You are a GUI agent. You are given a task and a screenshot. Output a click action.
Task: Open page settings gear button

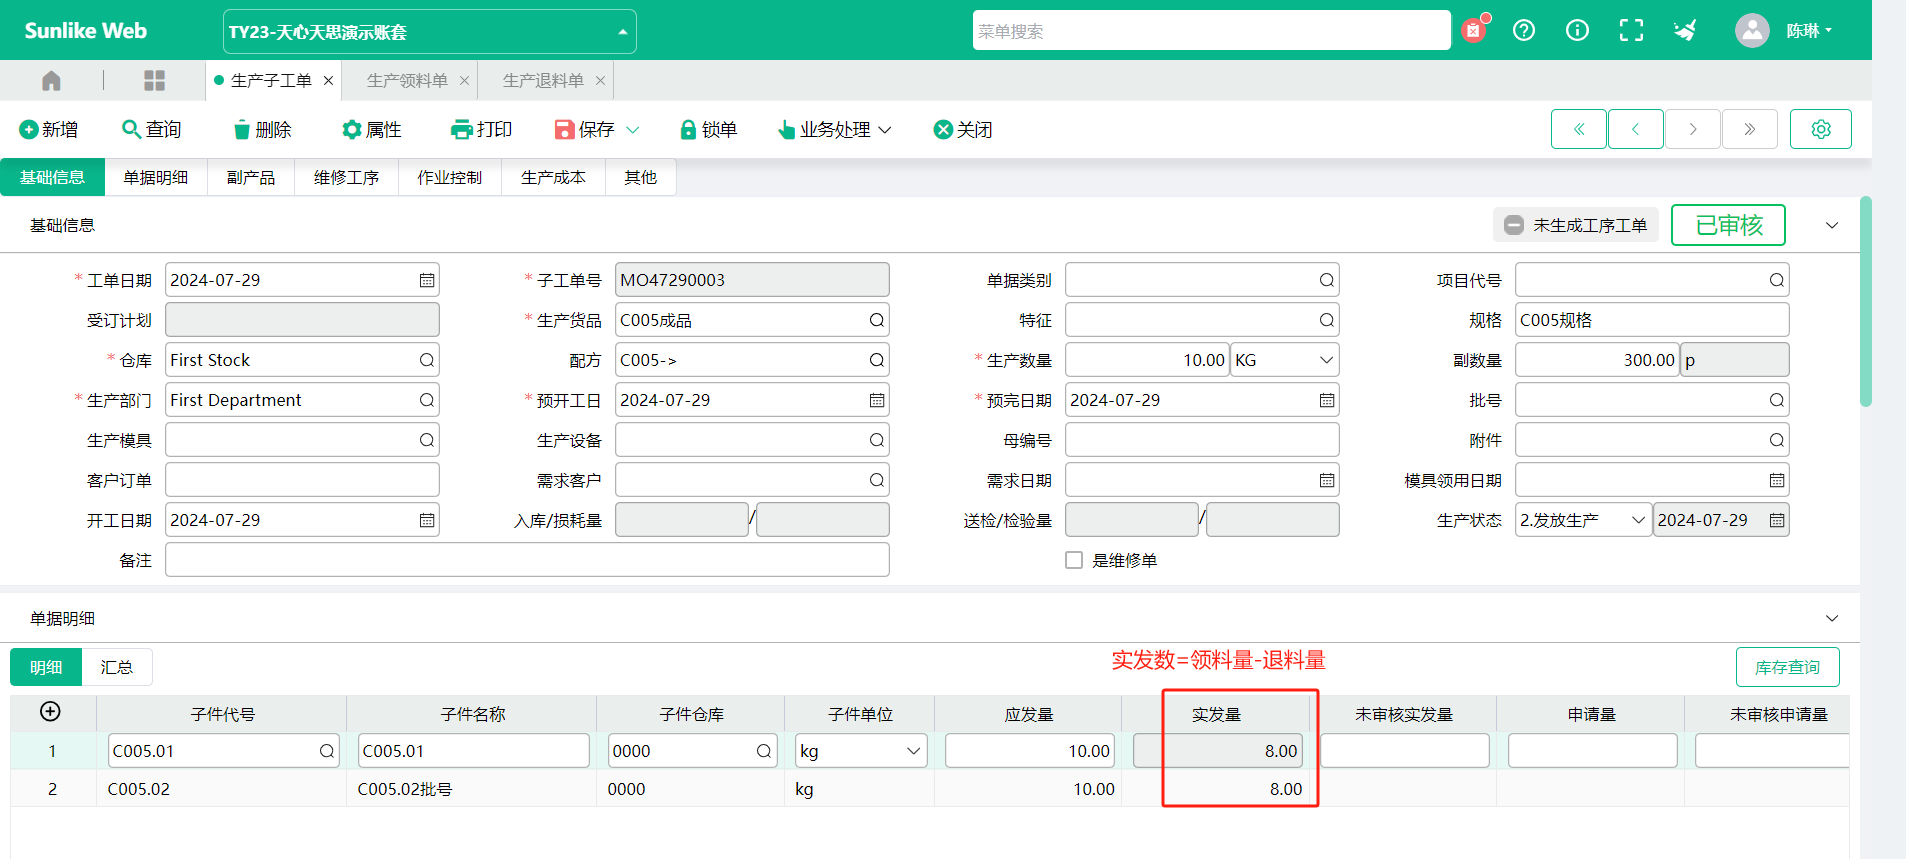coord(1821,129)
